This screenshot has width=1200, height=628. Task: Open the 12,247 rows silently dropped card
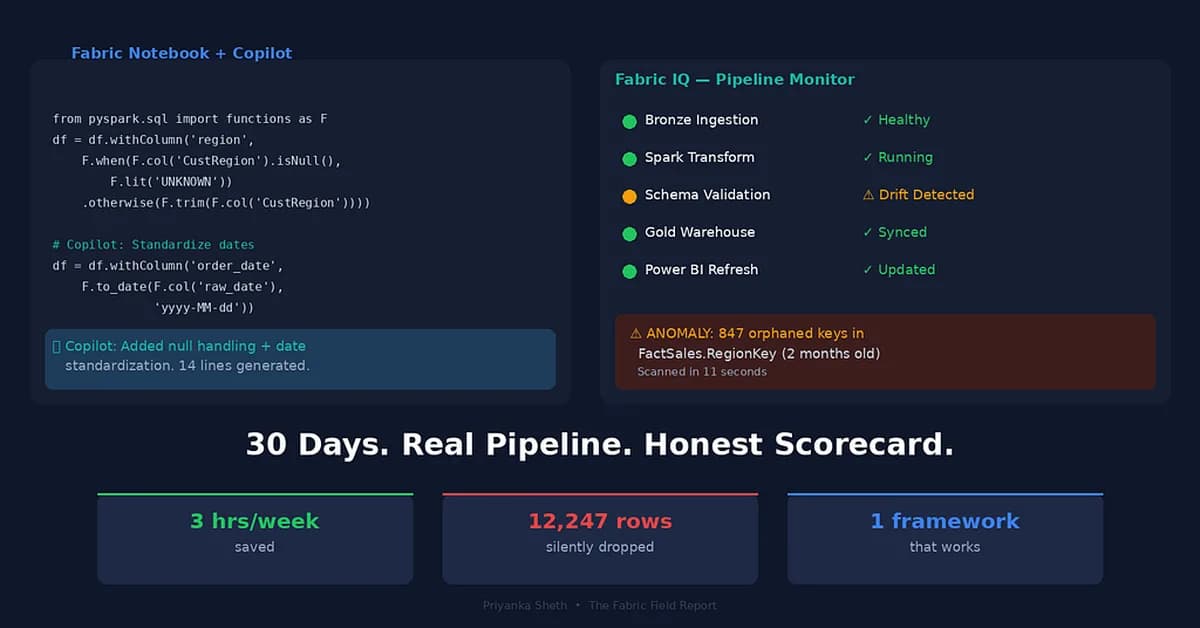[599, 536]
